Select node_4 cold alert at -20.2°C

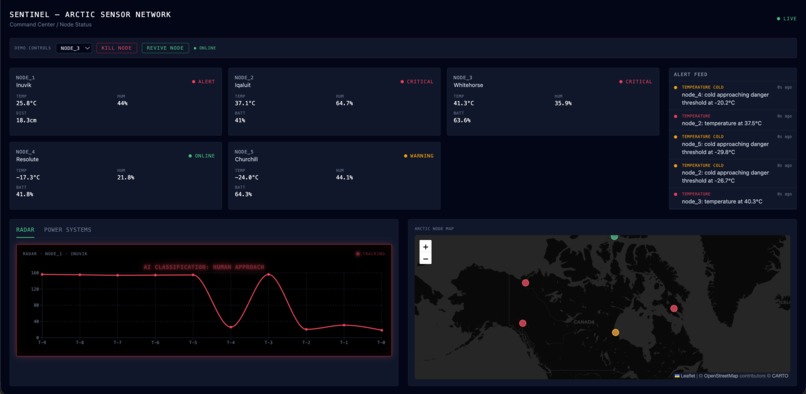732,95
